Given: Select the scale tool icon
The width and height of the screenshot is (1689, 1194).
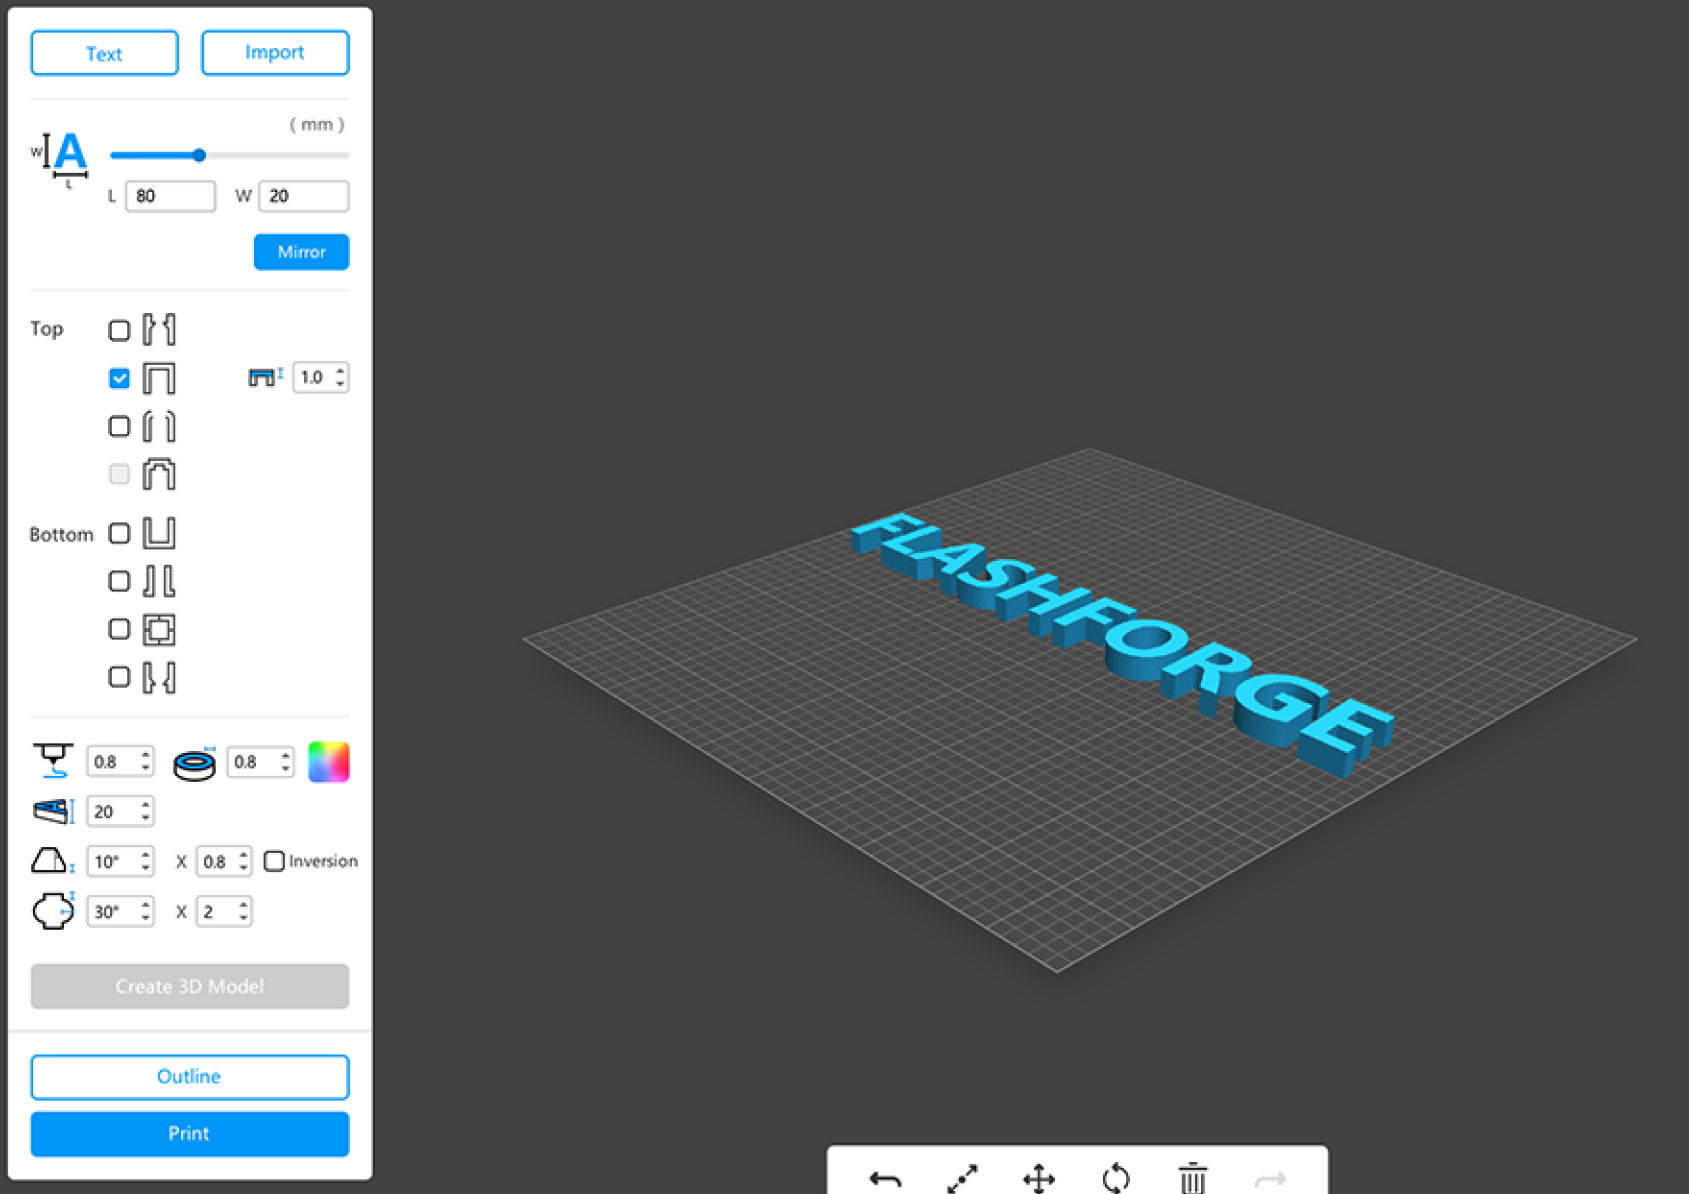Looking at the screenshot, I should 962,1179.
